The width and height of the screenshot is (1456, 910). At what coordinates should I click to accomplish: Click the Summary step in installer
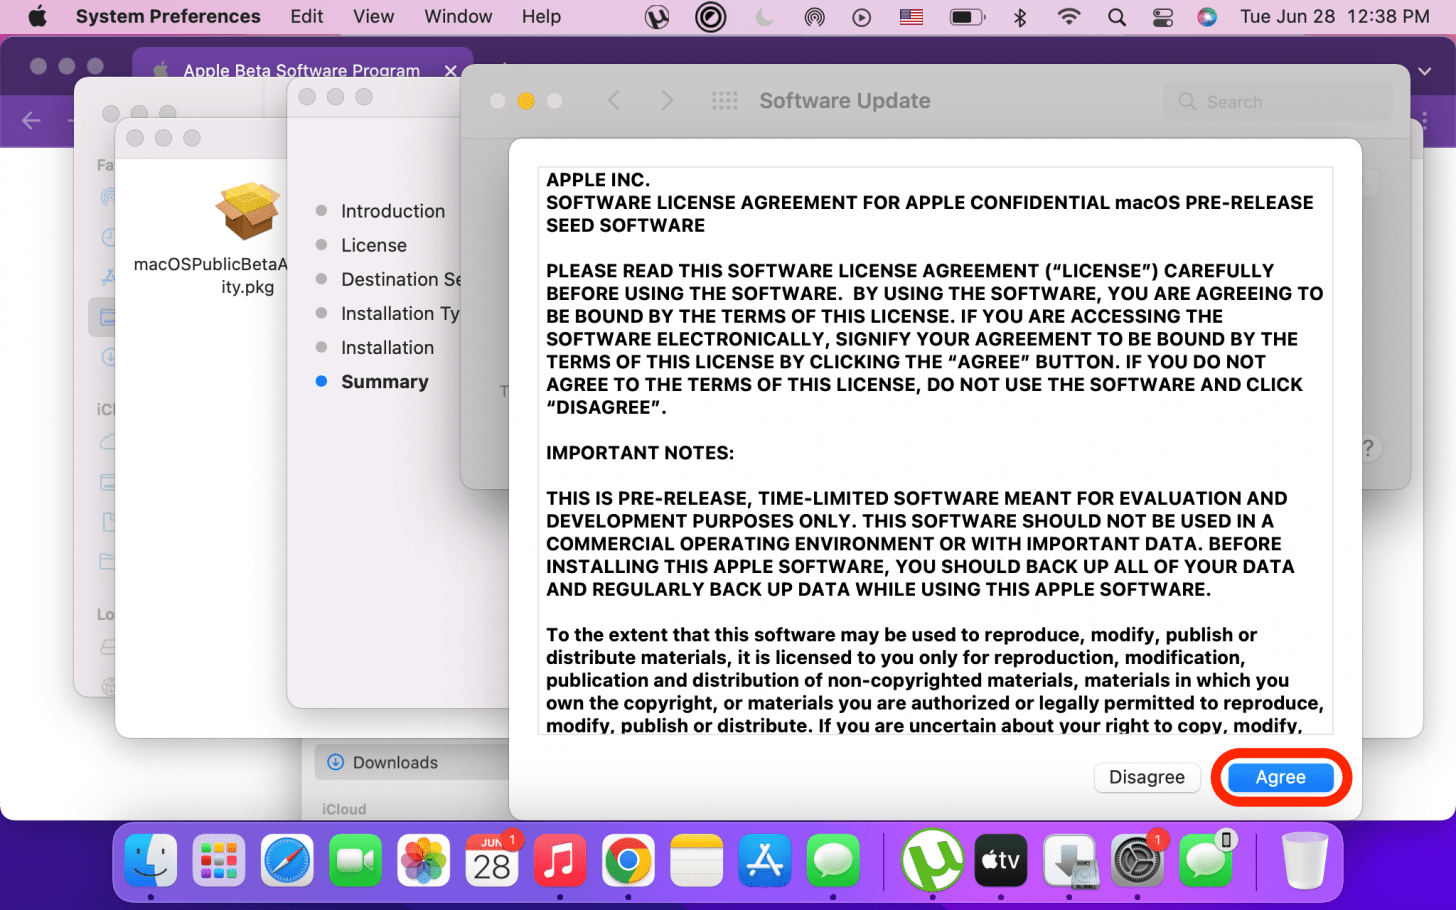(384, 381)
